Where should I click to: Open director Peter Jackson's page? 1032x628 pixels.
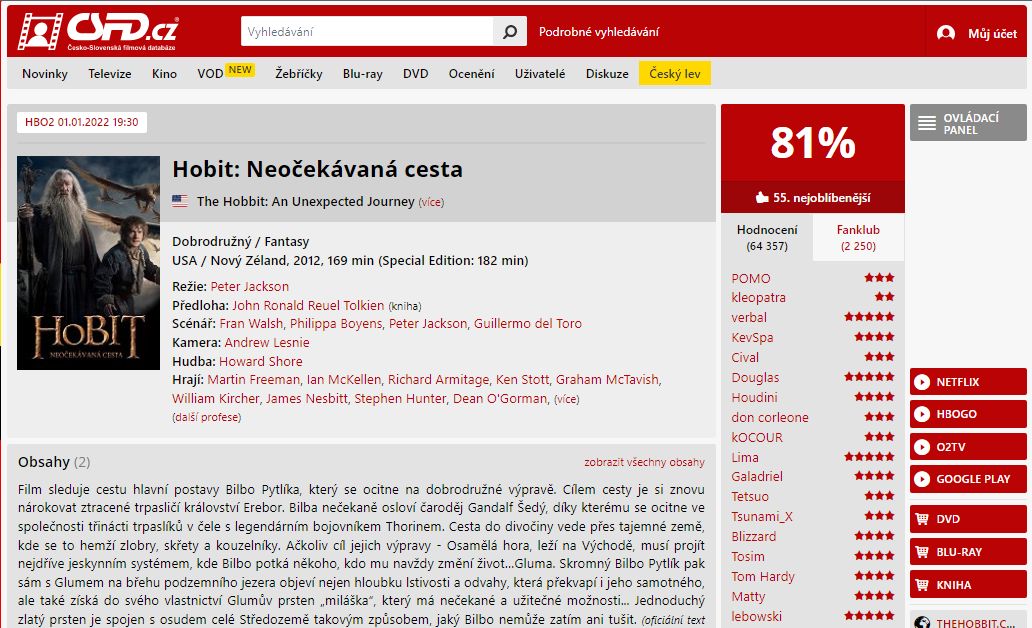click(249, 286)
